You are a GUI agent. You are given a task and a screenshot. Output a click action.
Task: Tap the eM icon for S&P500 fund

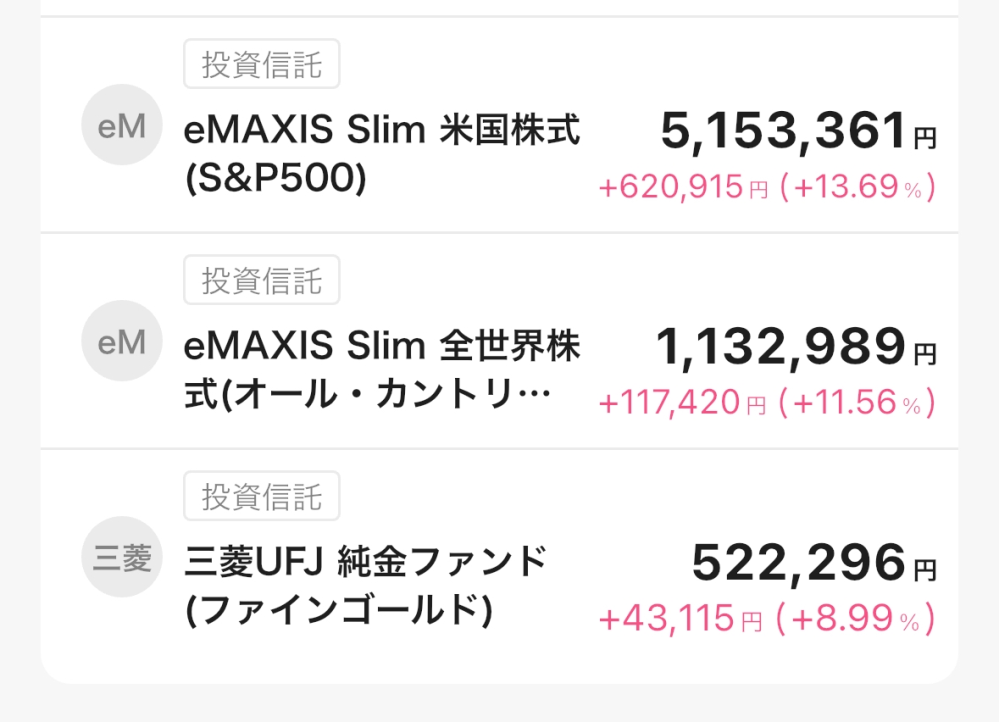pyautogui.click(x=122, y=125)
